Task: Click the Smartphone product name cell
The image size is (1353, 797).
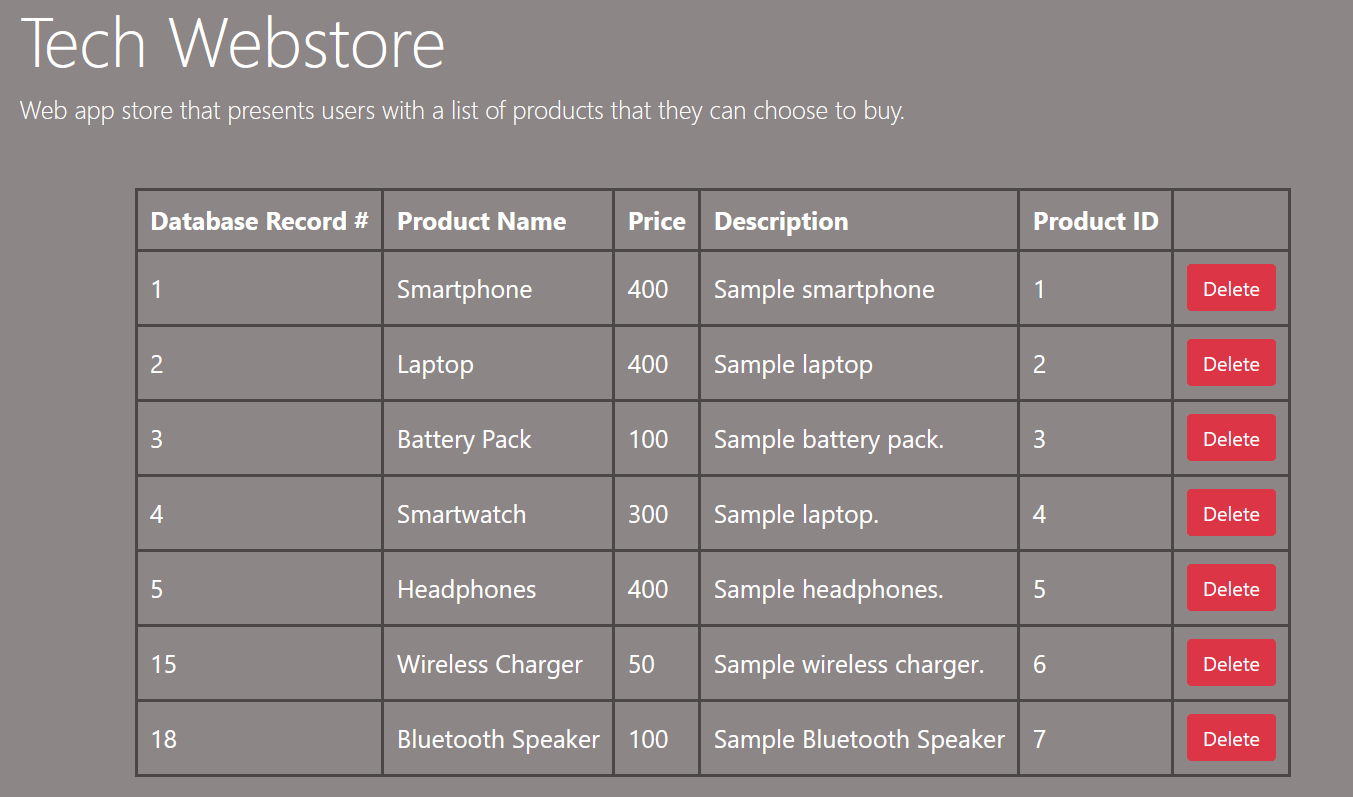Action: (x=464, y=288)
